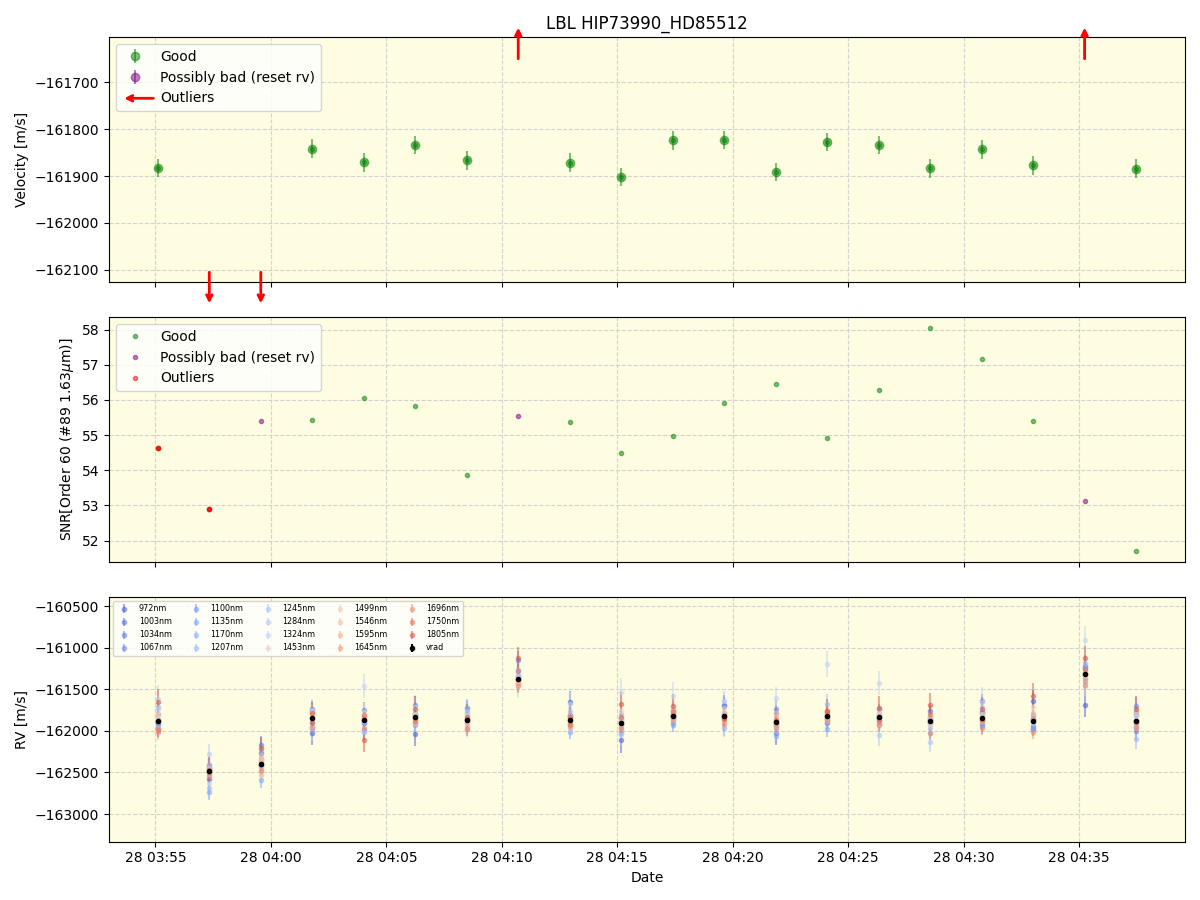The width and height of the screenshot is (1200, 900).
Task: Click the '28 04:00' date tick label
Action: coord(271,857)
